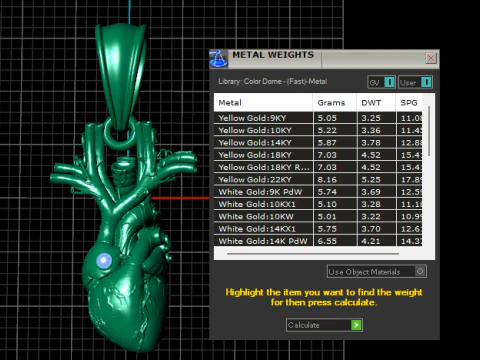Sort by the DWT column header
The image size is (480, 360).
point(376,103)
